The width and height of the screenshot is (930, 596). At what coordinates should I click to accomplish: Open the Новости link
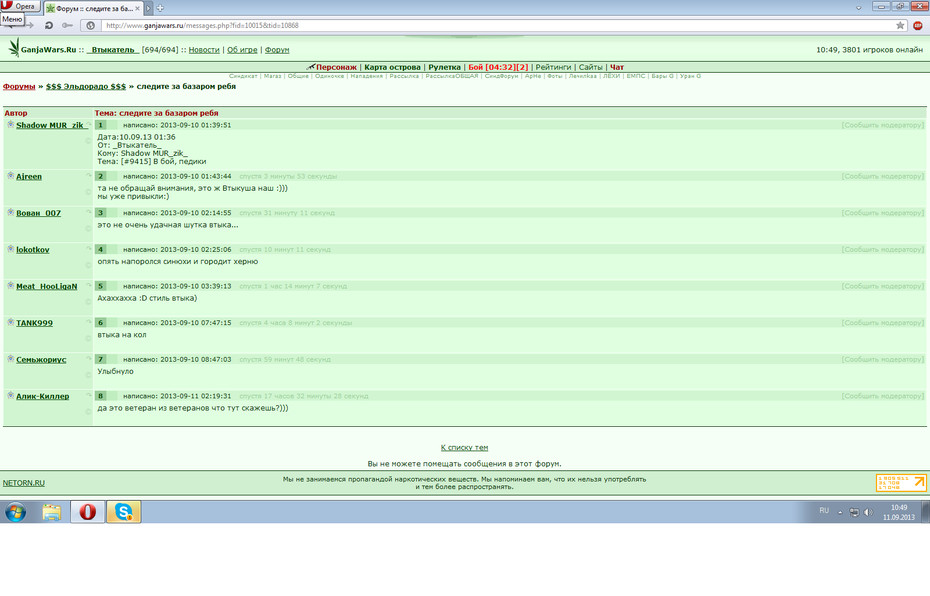click(x=204, y=50)
